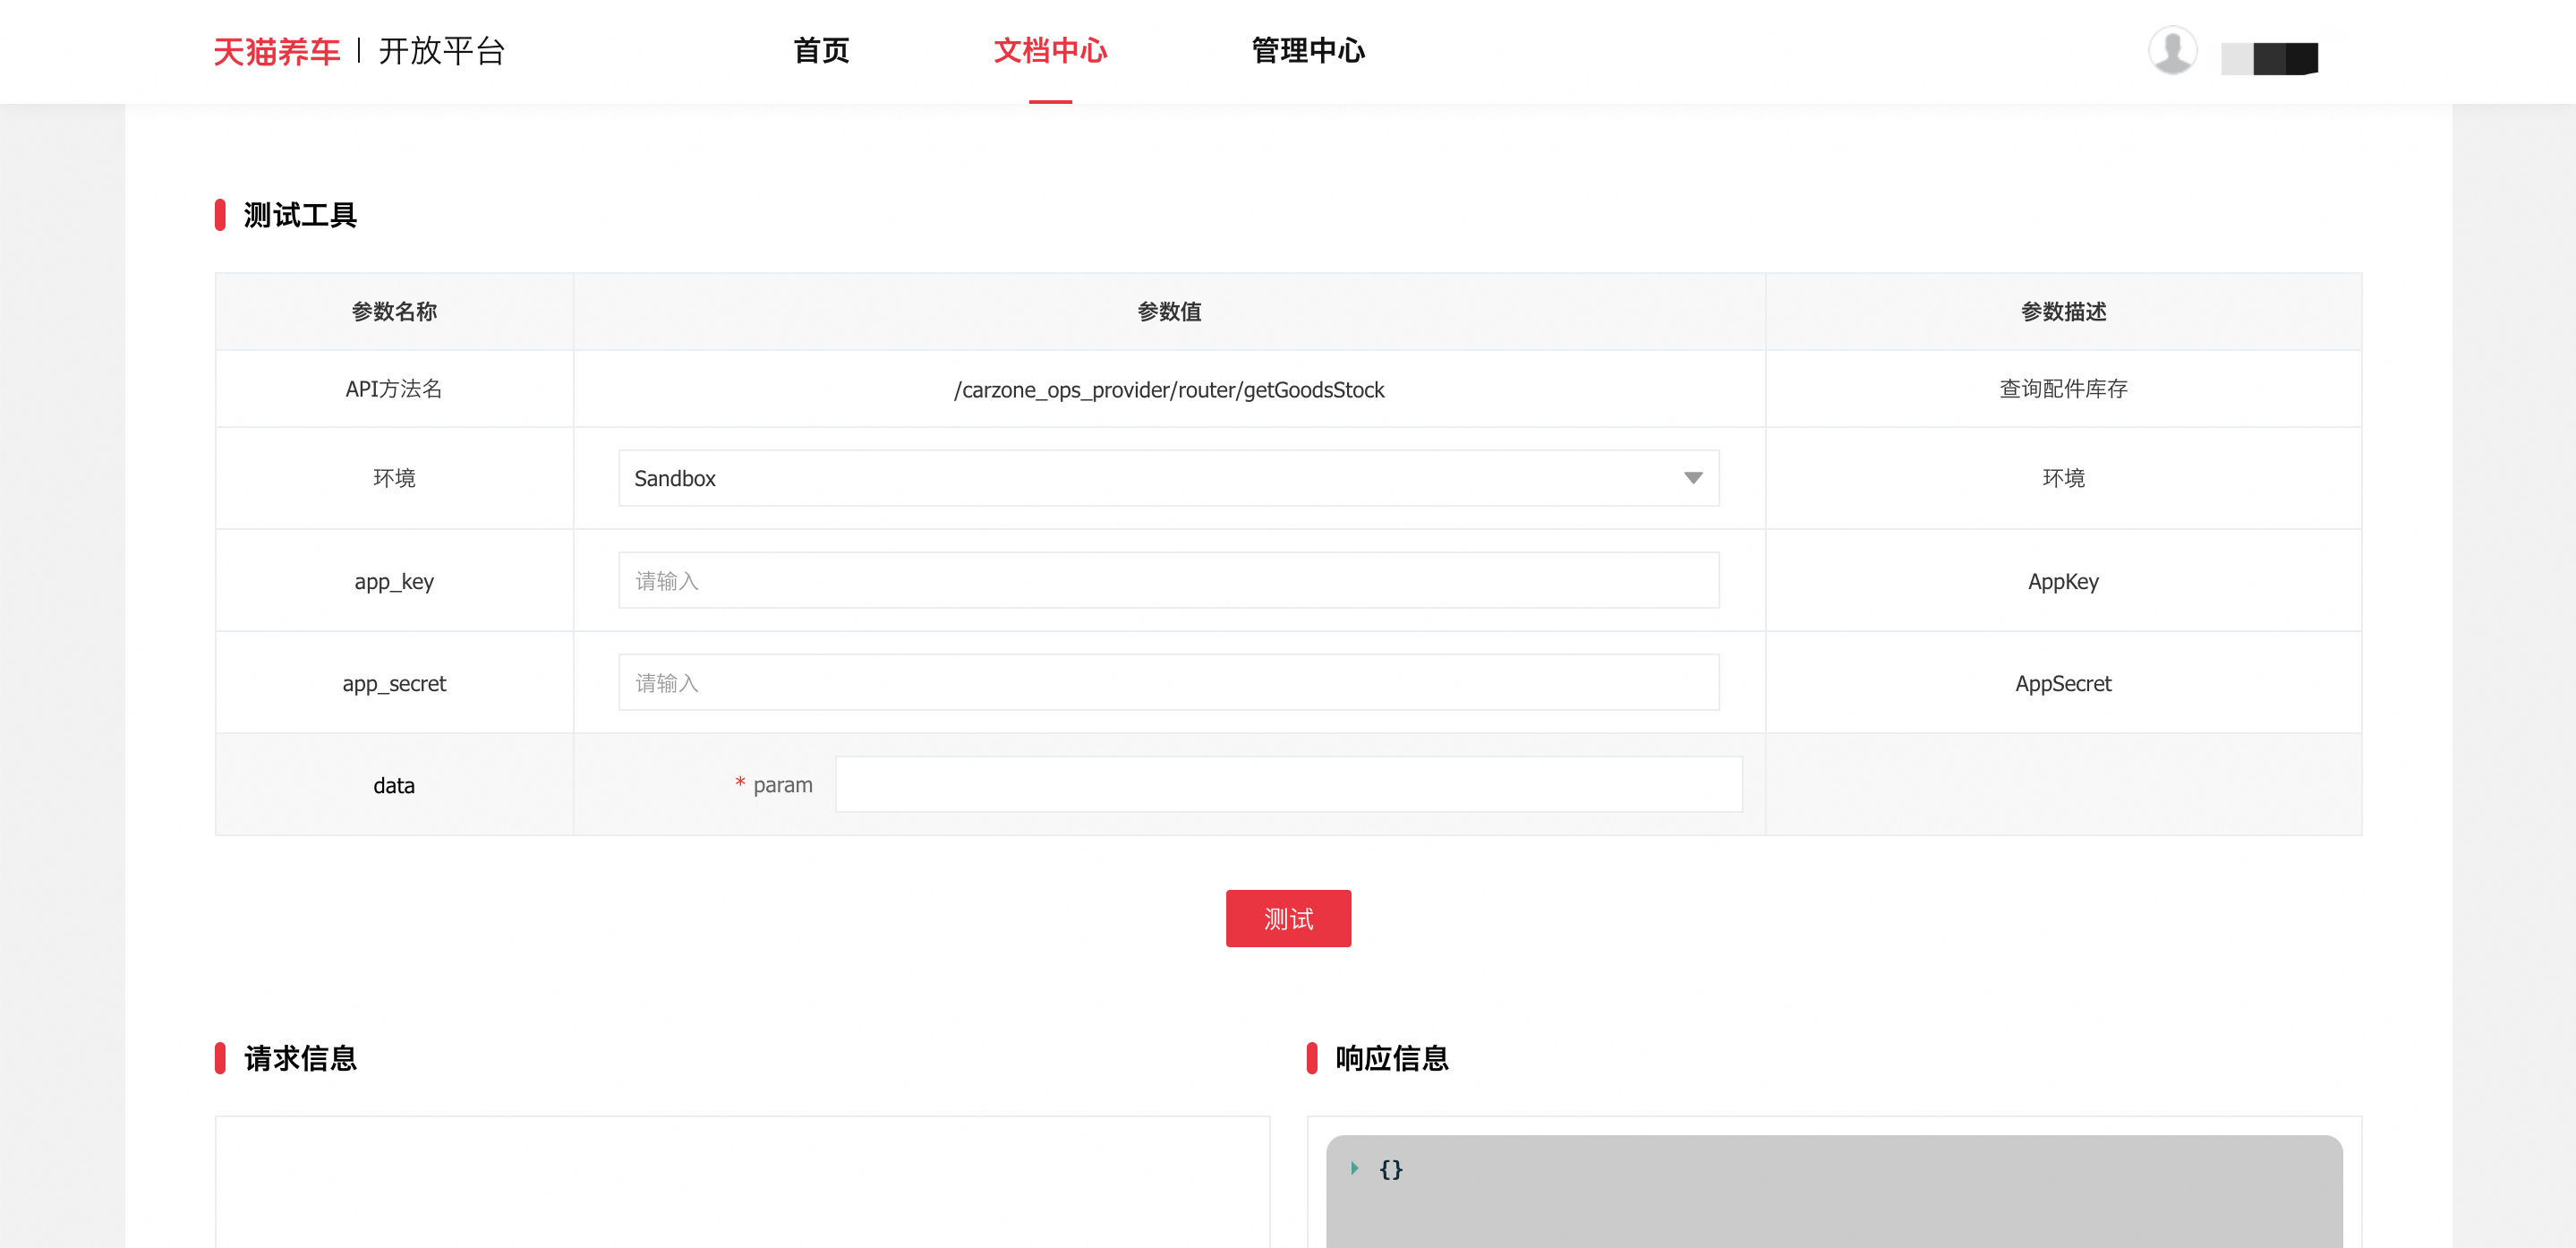Image resolution: width=2576 pixels, height=1248 pixels.
Task: Click the 参数名称 column header
Action: pyautogui.click(x=394, y=312)
